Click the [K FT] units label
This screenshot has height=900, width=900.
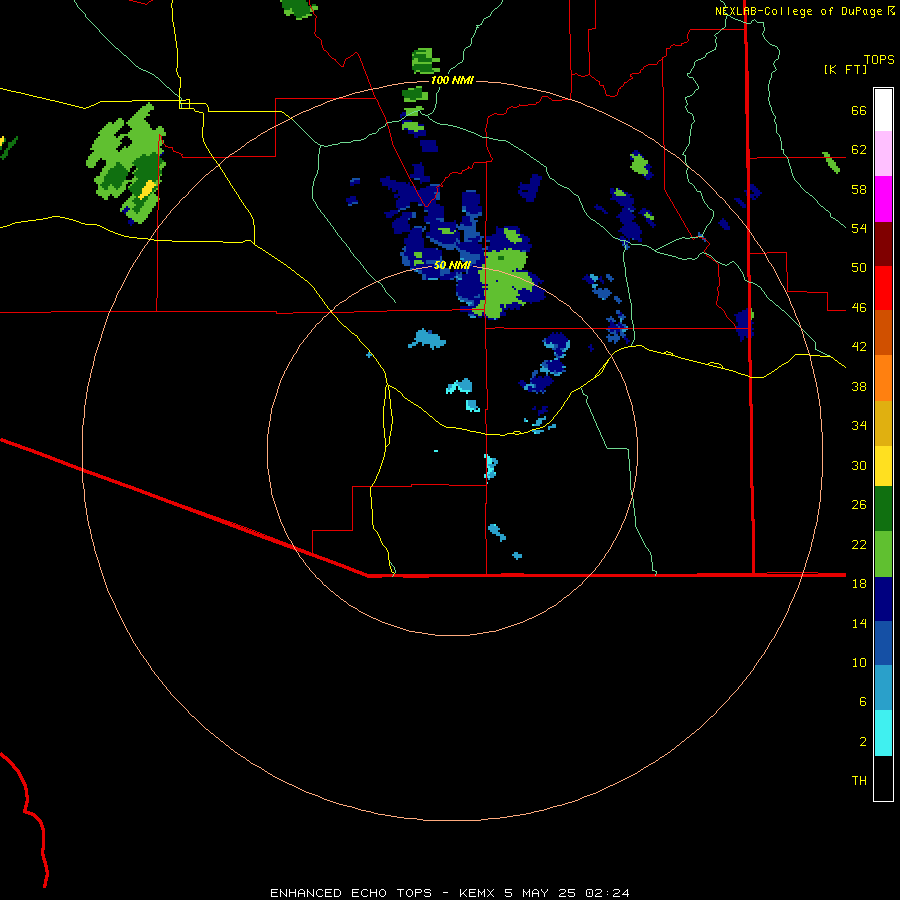pos(845,69)
